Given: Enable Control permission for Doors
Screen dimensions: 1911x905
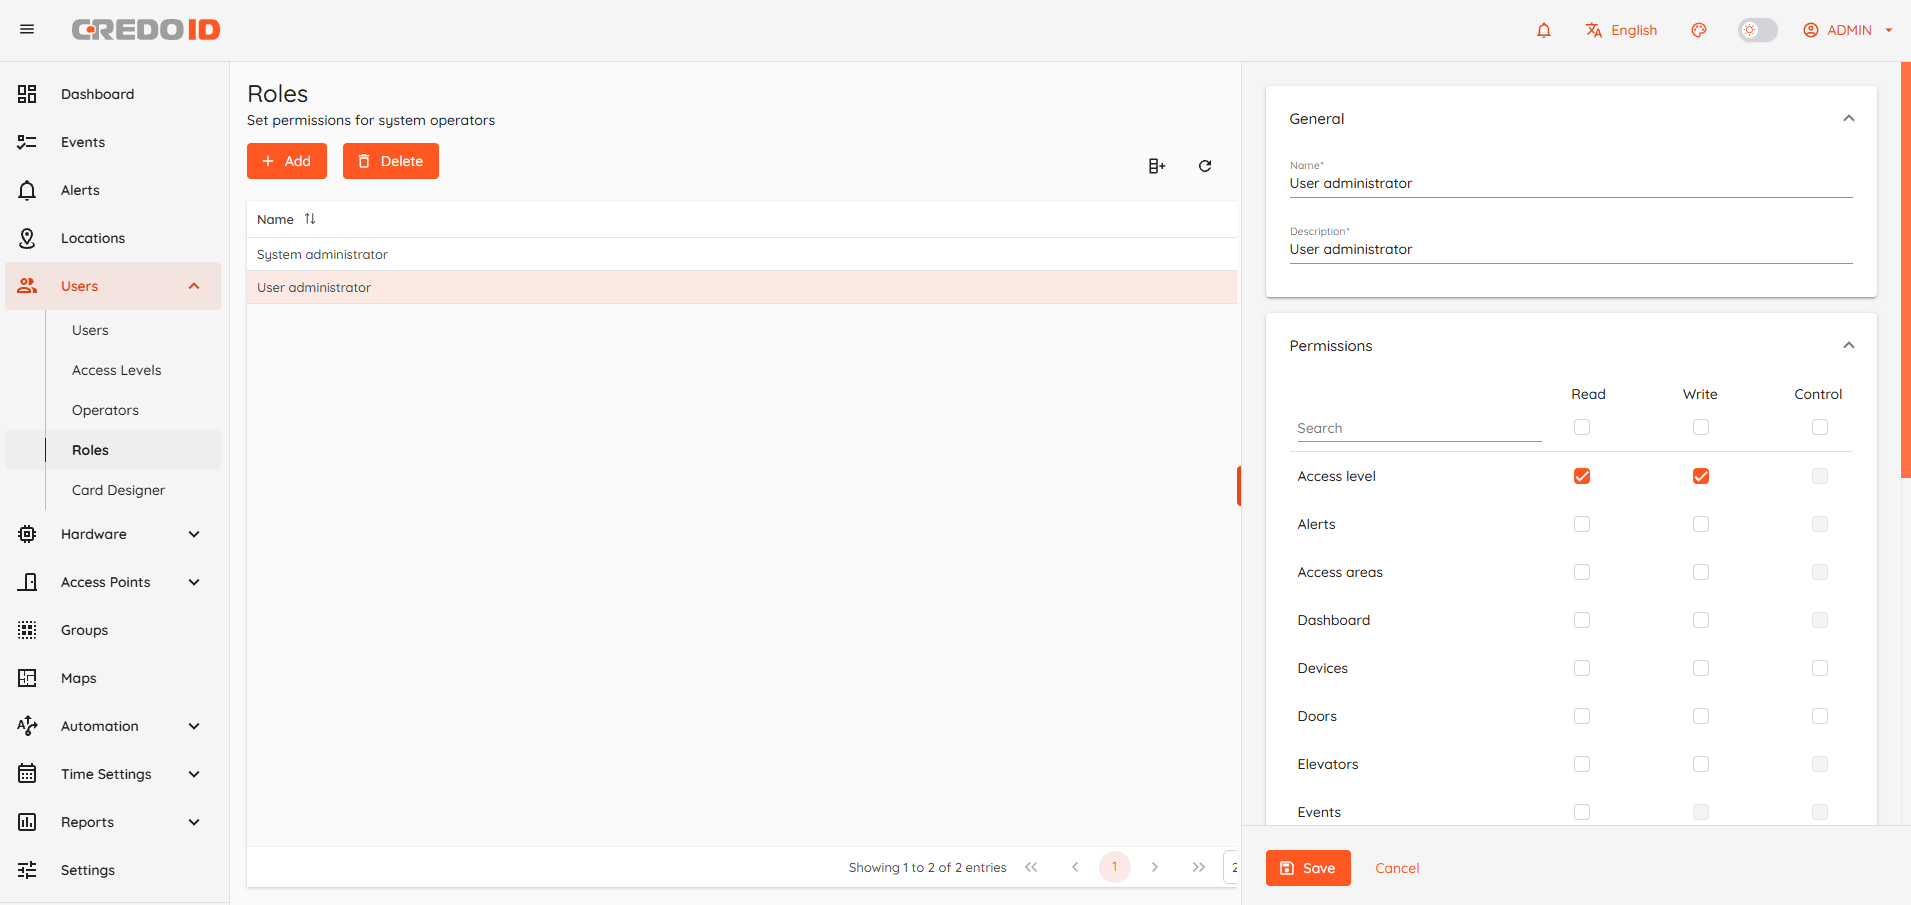Looking at the screenshot, I should [1820, 716].
